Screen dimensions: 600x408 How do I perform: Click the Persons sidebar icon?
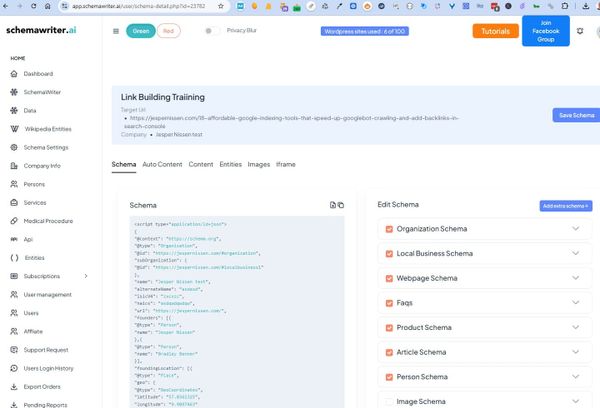click(14, 184)
